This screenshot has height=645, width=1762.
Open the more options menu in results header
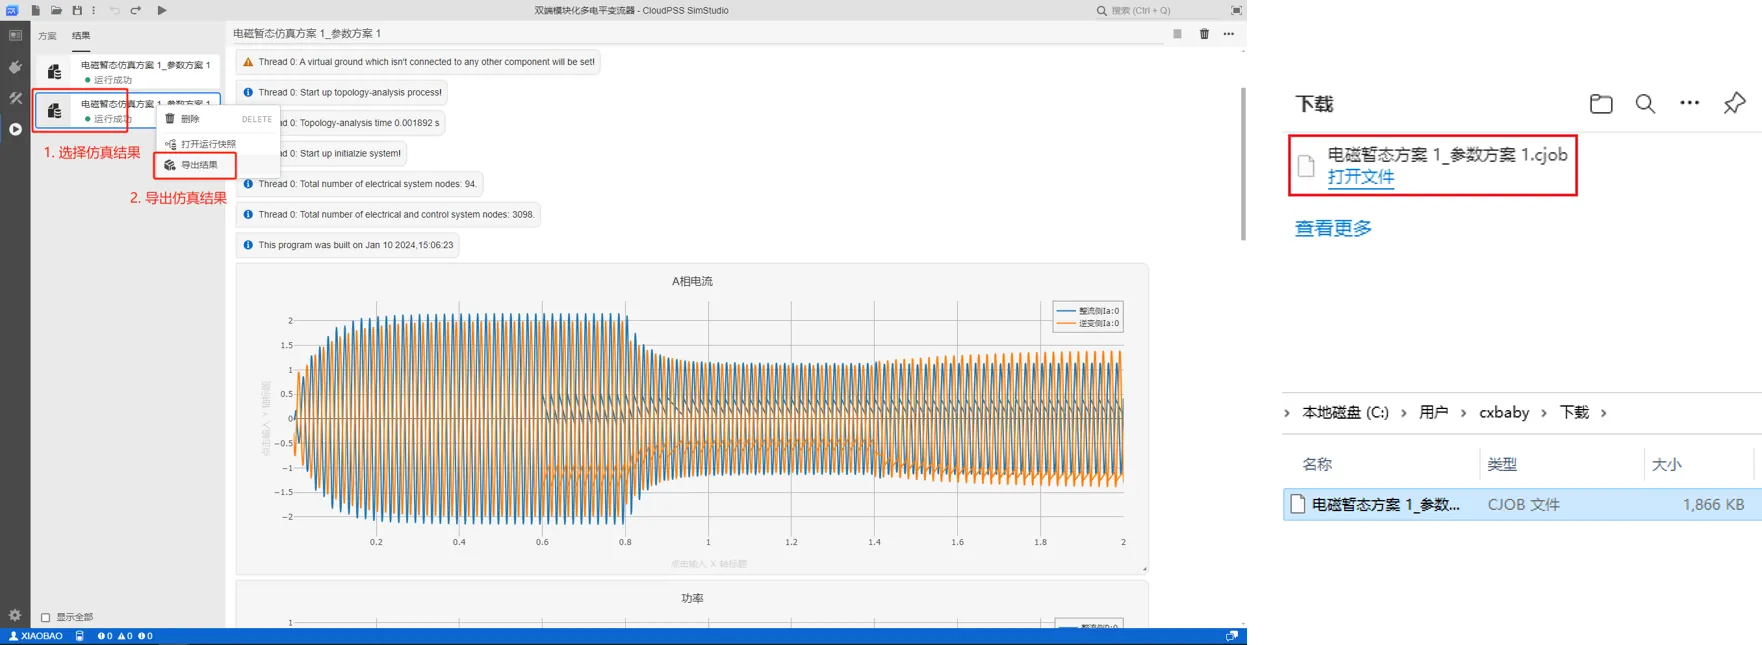(x=1228, y=34)
